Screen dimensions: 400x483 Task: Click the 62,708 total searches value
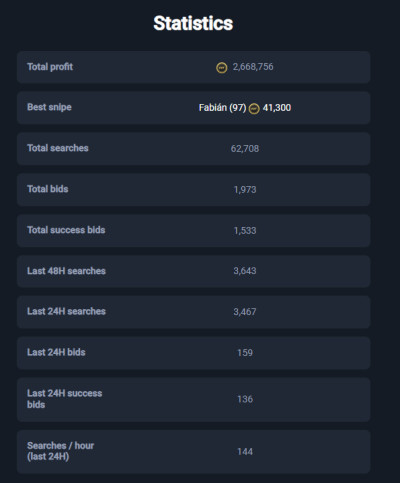tap(245, 149)
